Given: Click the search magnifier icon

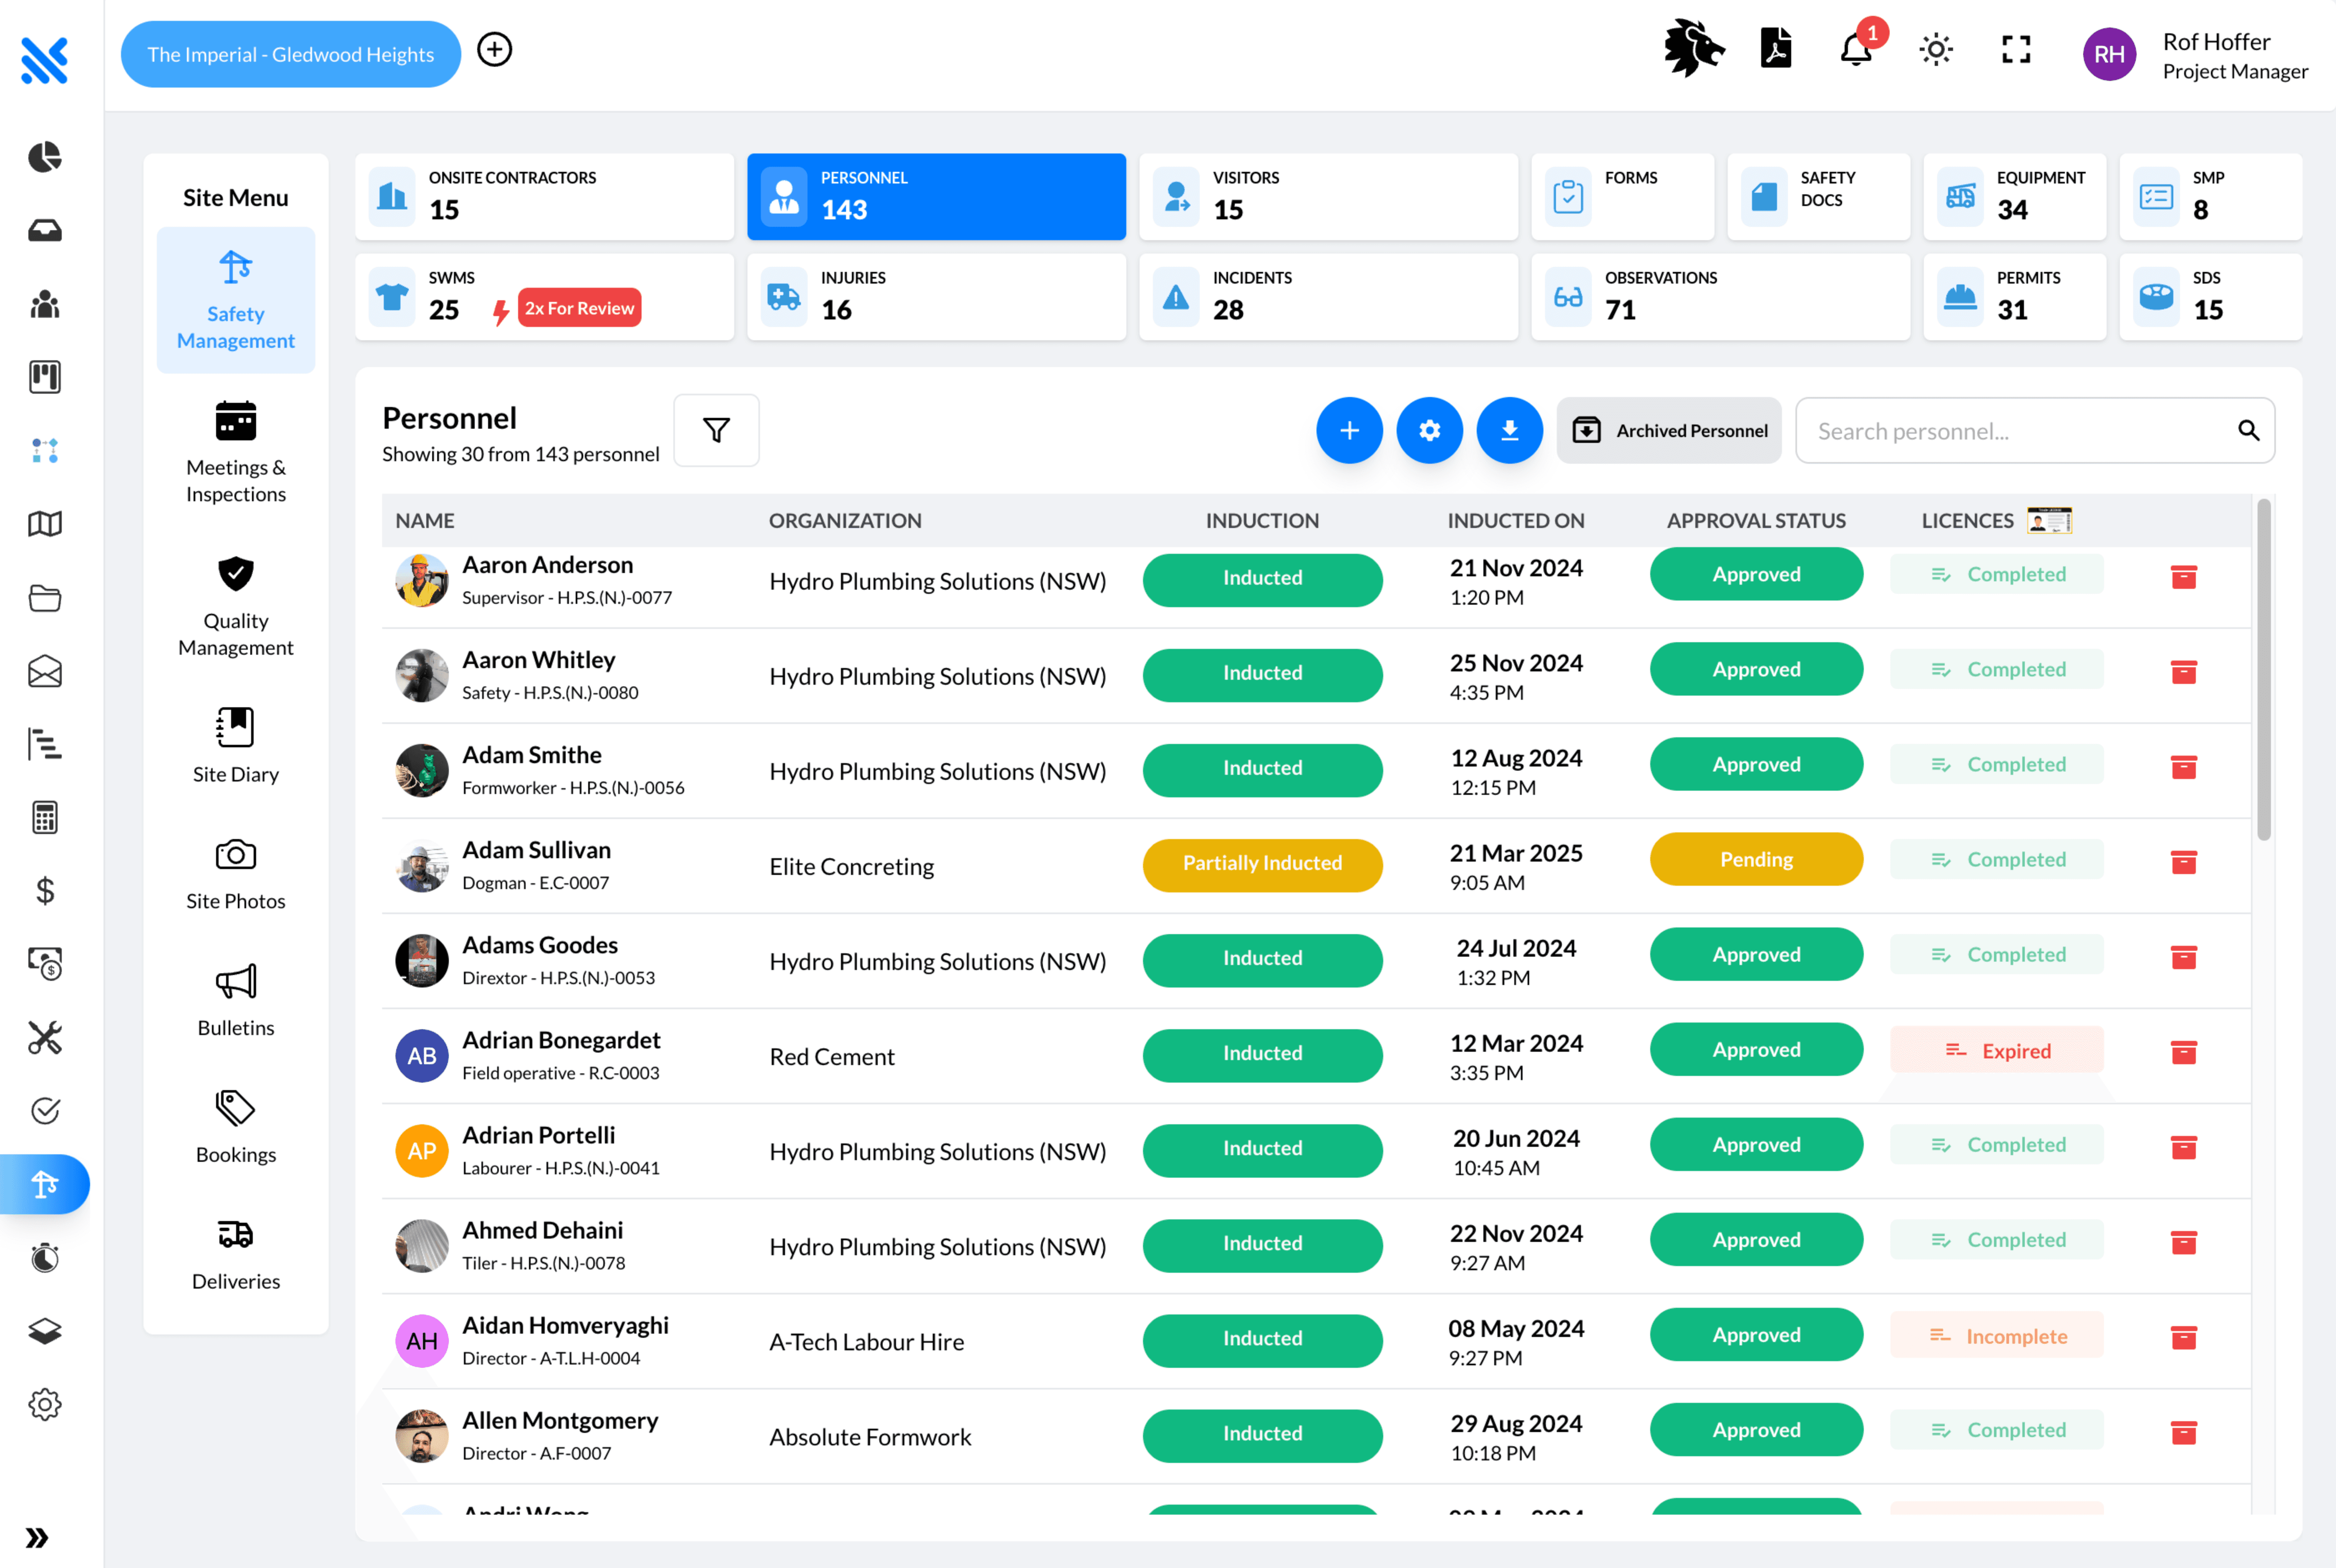Looking at the screenshot, I should coord(2248,430).
